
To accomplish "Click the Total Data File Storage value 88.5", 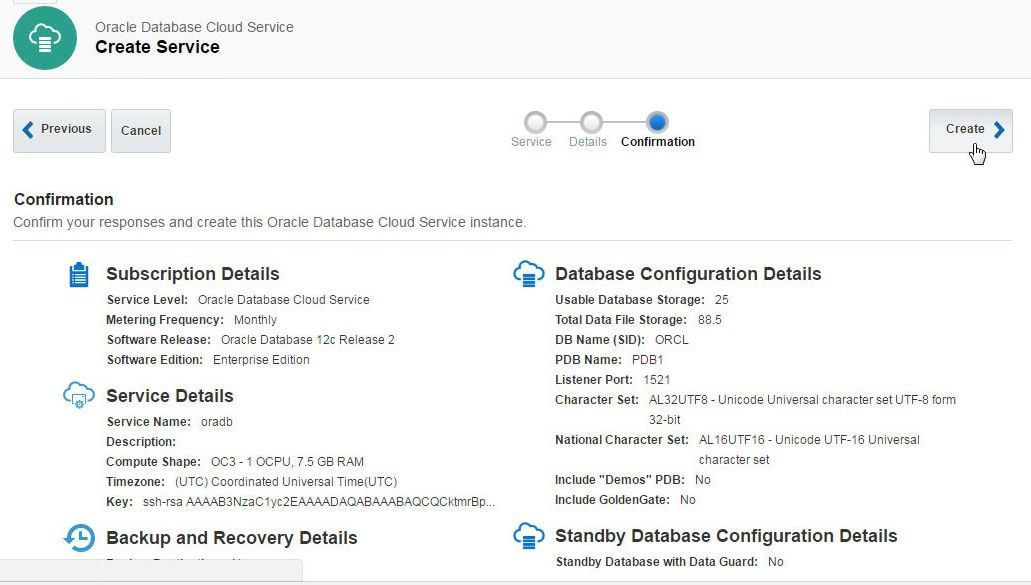I will (x=707, y=320).
